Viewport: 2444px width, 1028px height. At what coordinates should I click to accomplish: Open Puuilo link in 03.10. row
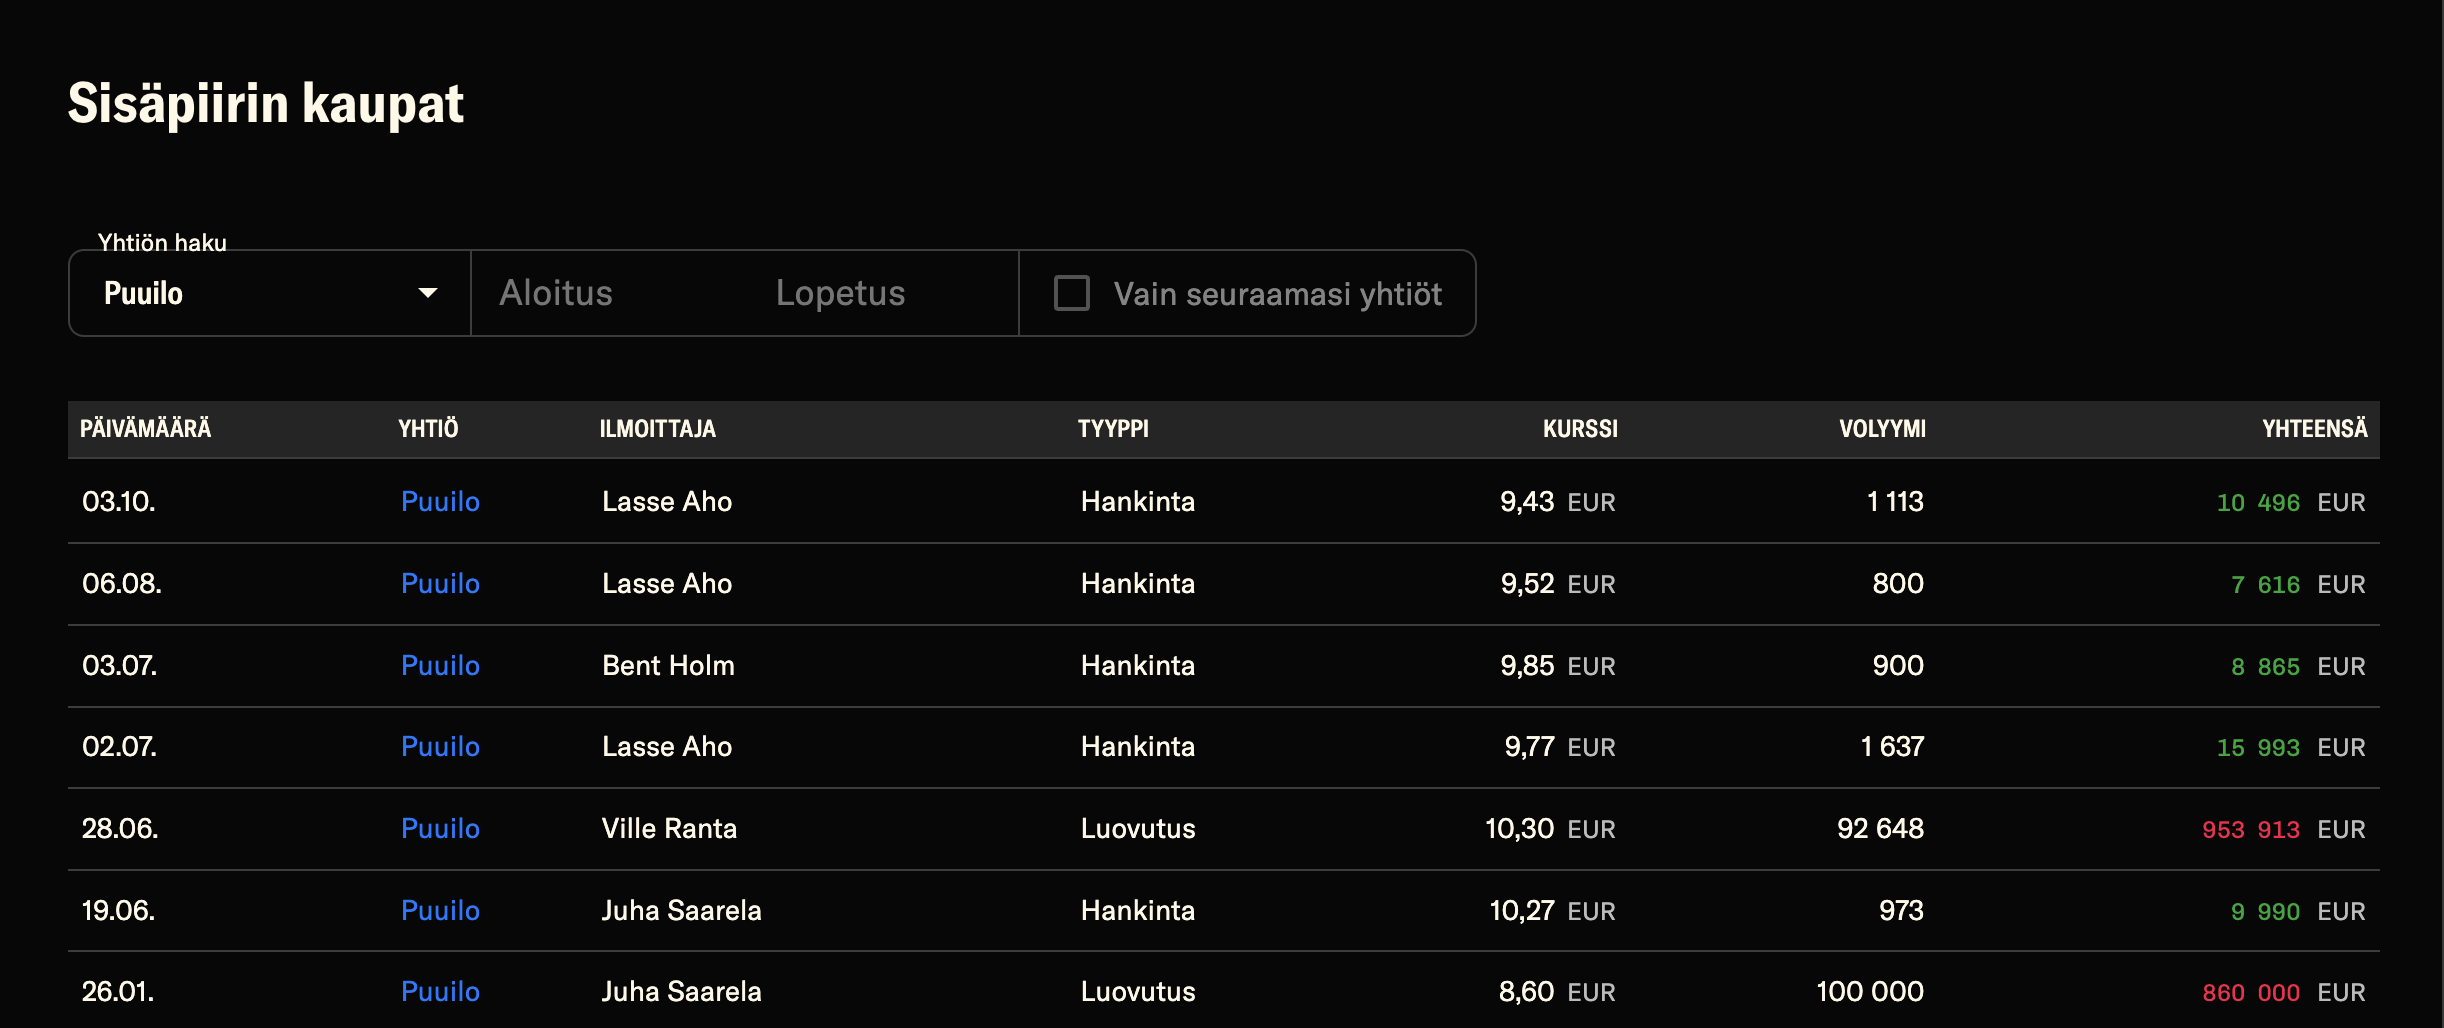(440, 502)
